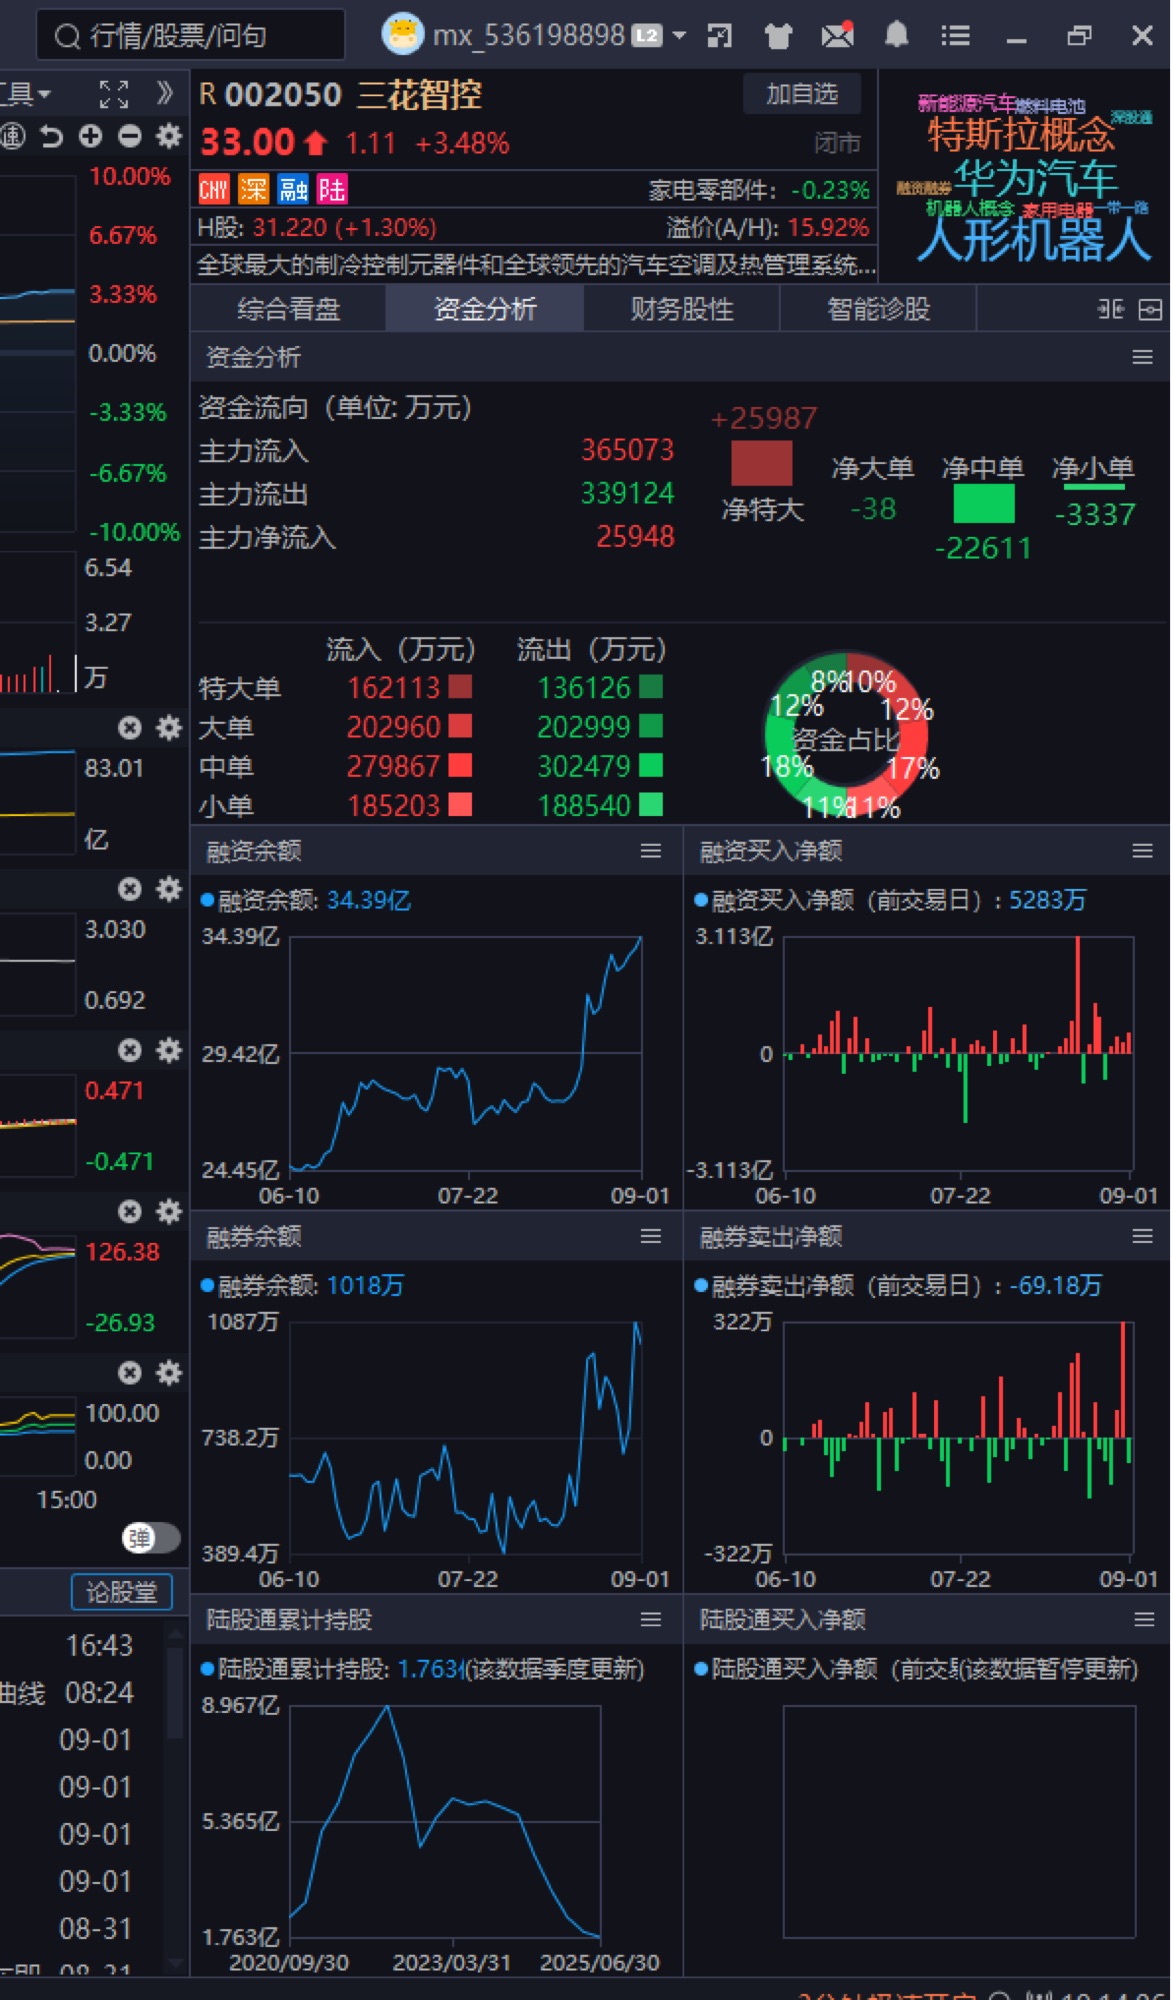Open the 融券卖出净额 panel menu
The height and width of the screenshot is (2000, 1171).
click(x=1142, y=1237)
